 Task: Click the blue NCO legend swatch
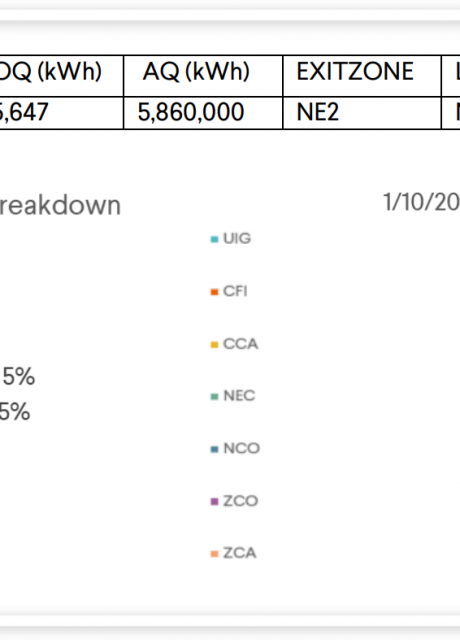tap(214, 449)
